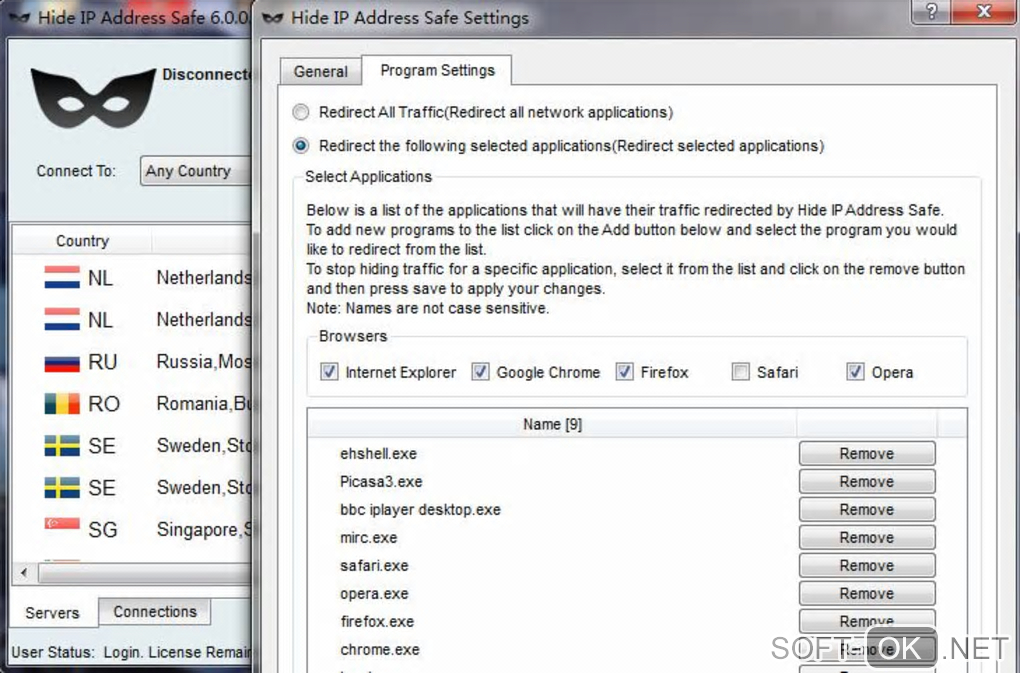Viewport: 1020px width, 673px height.
Task: Select the second Netherlands NL flag icon
Action: point(62,319)
